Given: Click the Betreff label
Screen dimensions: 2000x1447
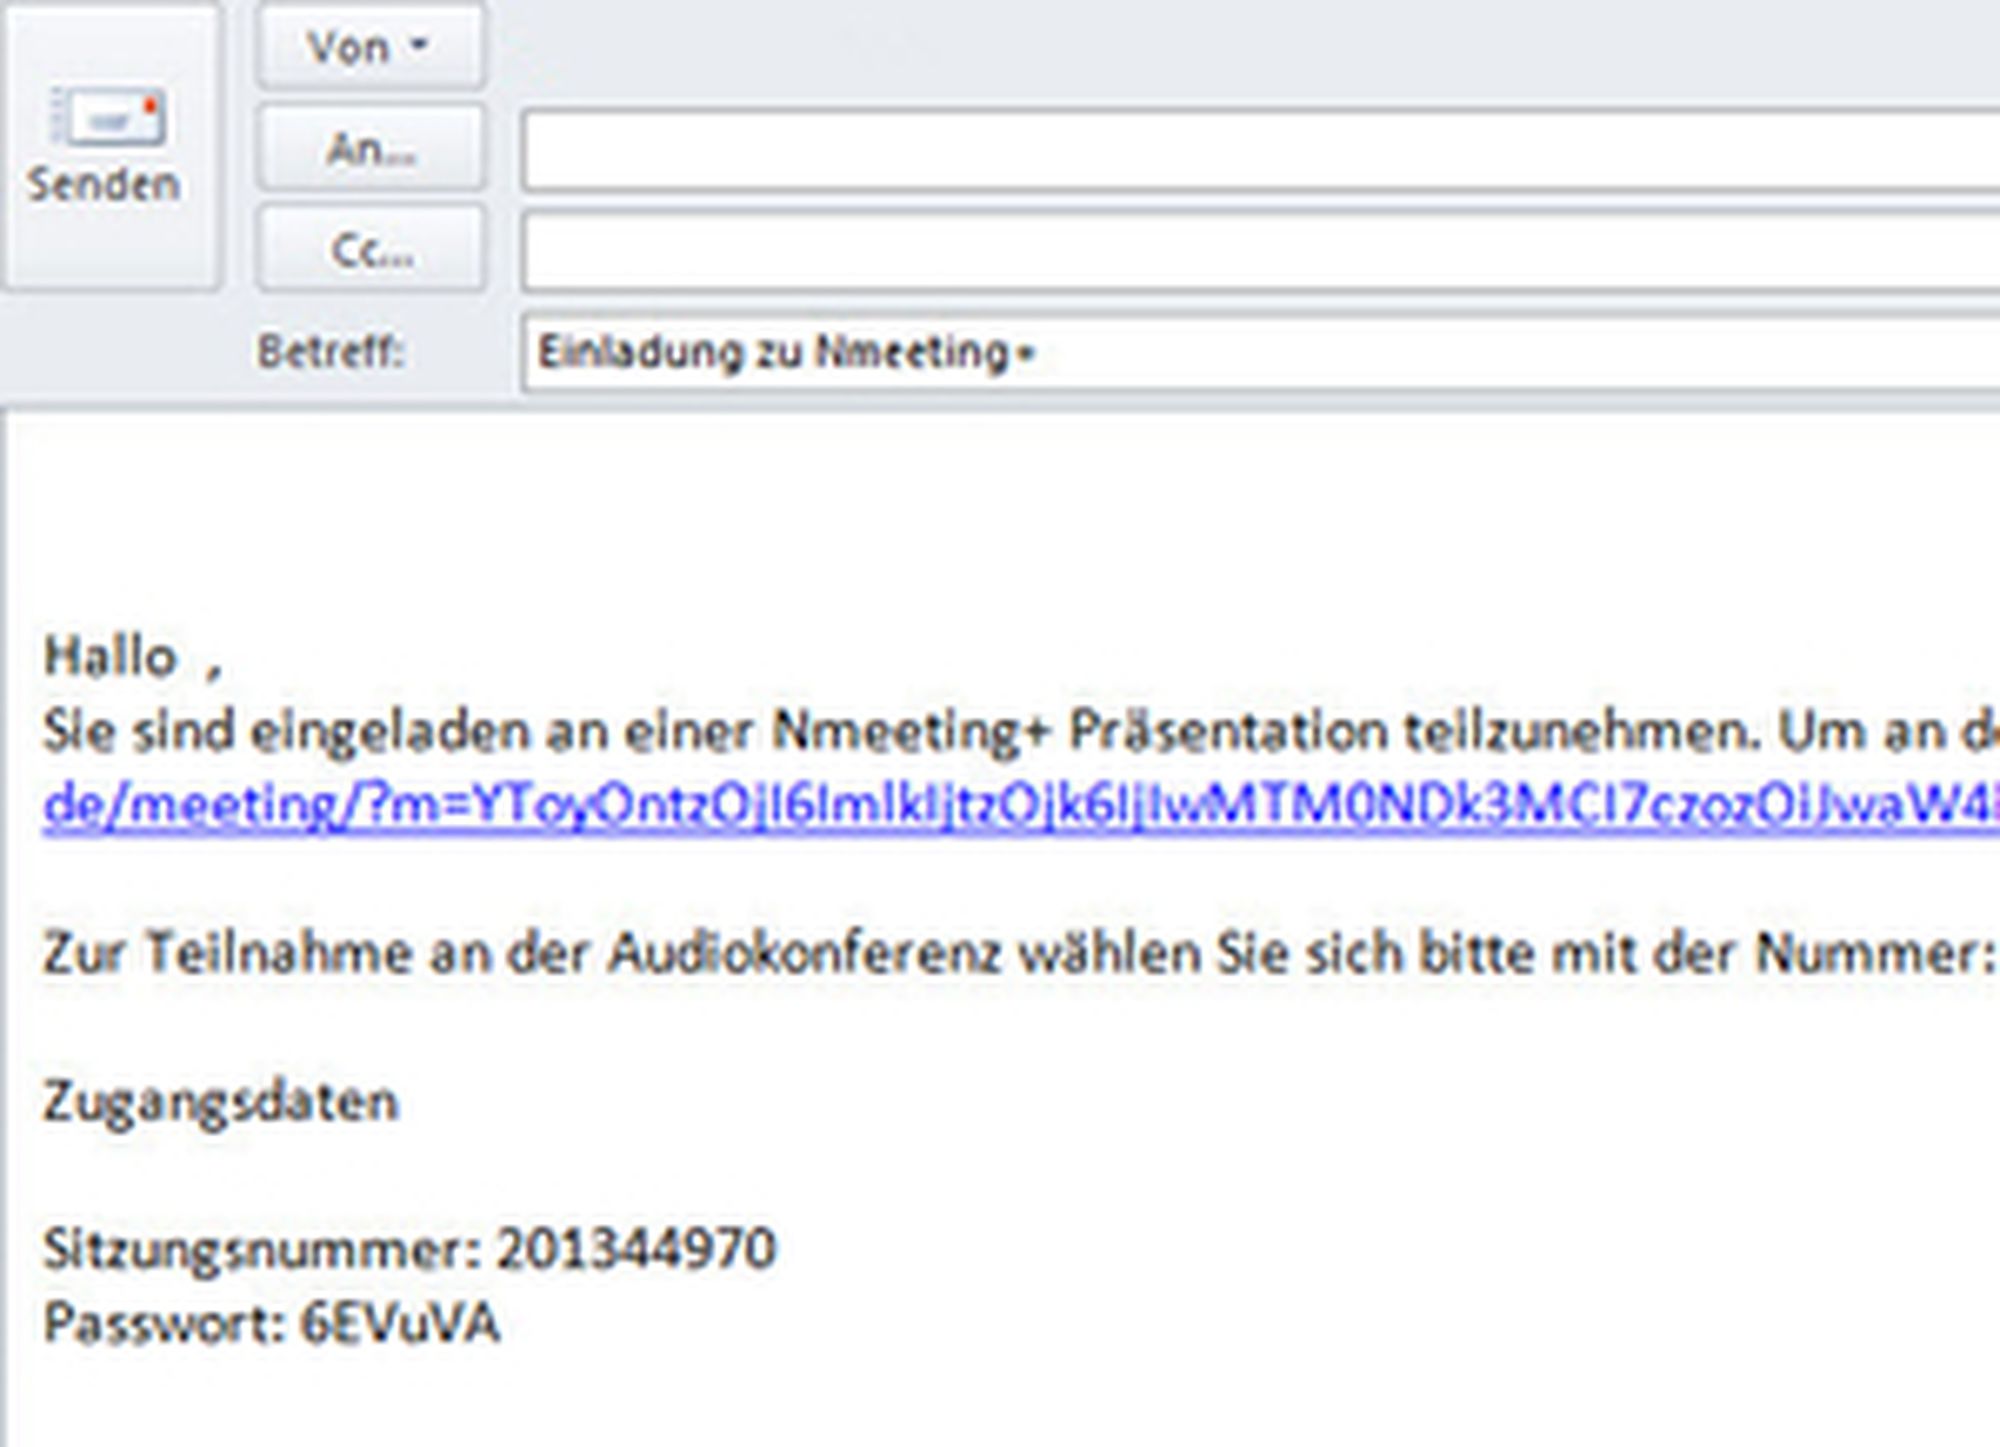Looking at the screenshot, I should 330,352.
